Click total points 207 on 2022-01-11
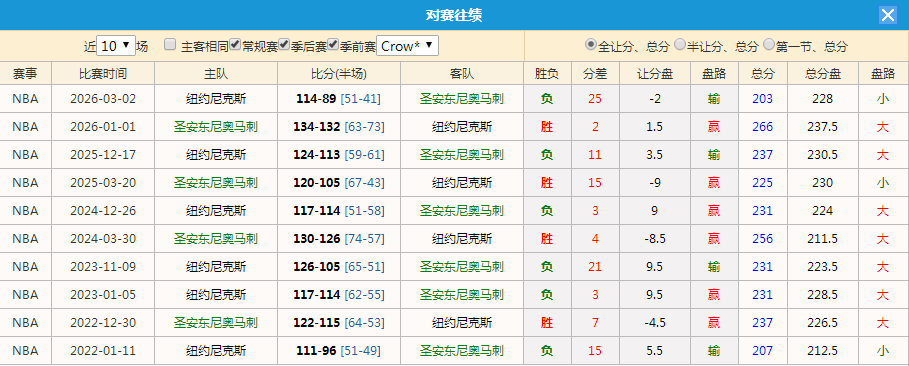Viewport: 909px width, 366px height. pos(763,351)
